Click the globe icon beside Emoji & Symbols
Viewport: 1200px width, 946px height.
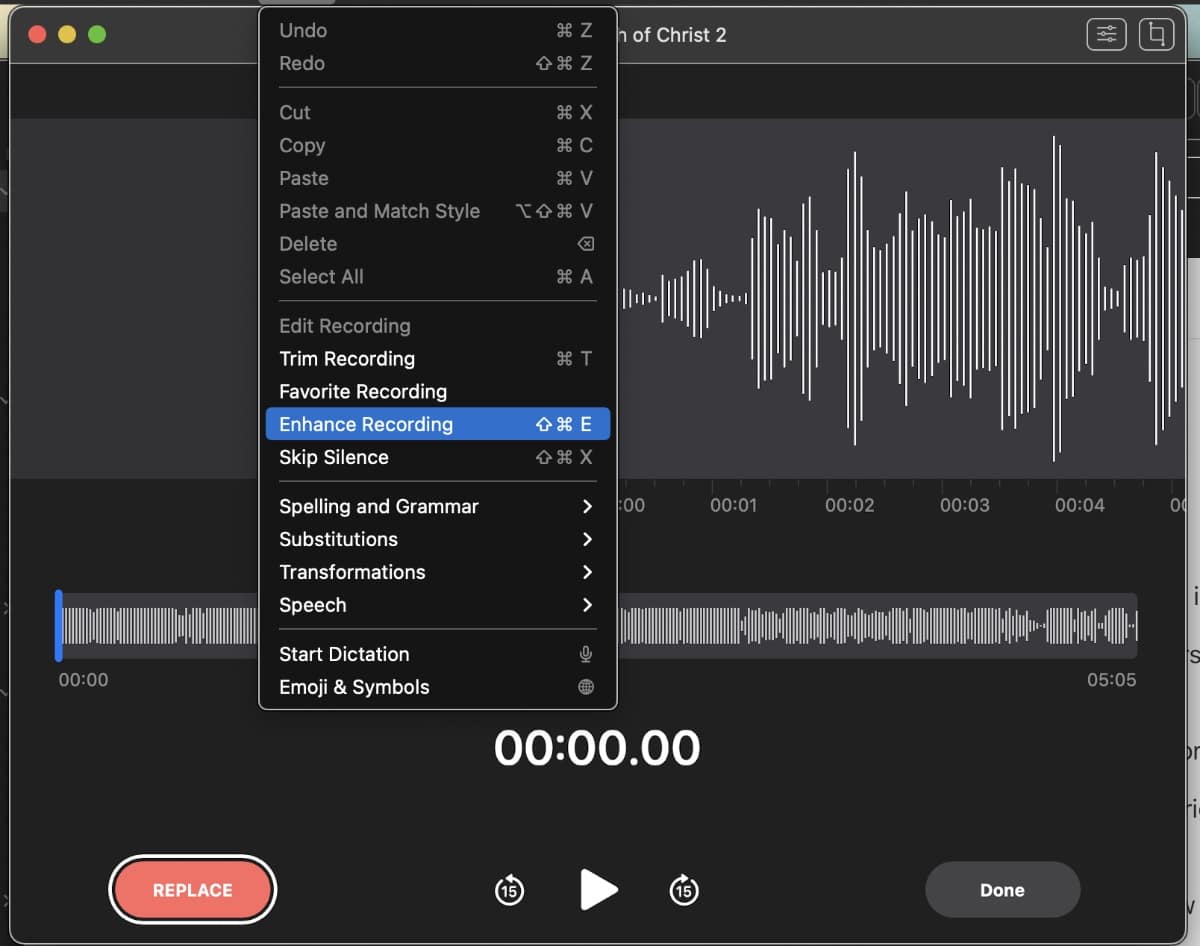(x=586, y=687)
